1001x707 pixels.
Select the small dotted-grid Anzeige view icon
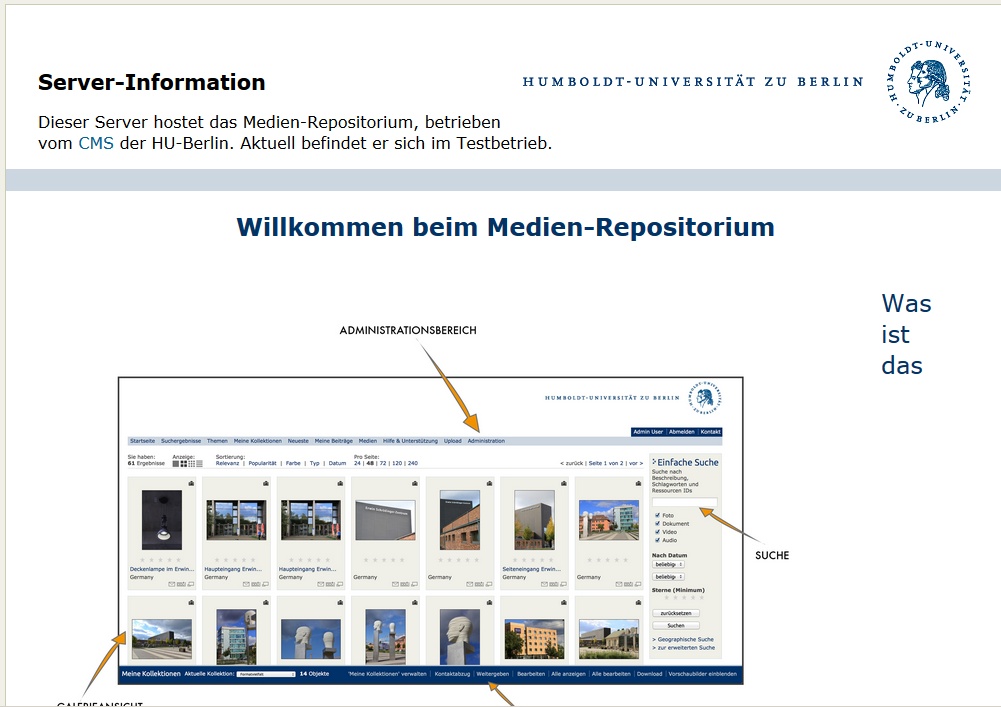coord(192,464)
